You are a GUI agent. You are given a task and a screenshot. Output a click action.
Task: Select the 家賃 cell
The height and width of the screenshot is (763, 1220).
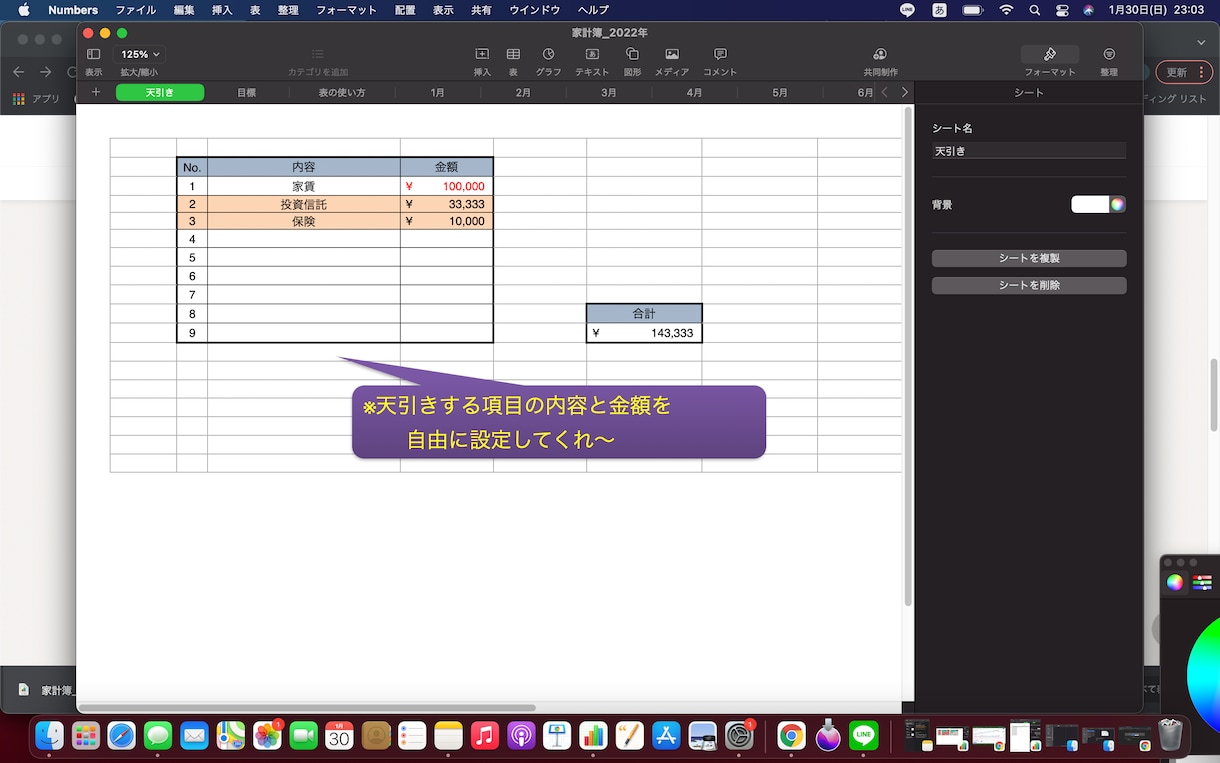coord(304,186)
